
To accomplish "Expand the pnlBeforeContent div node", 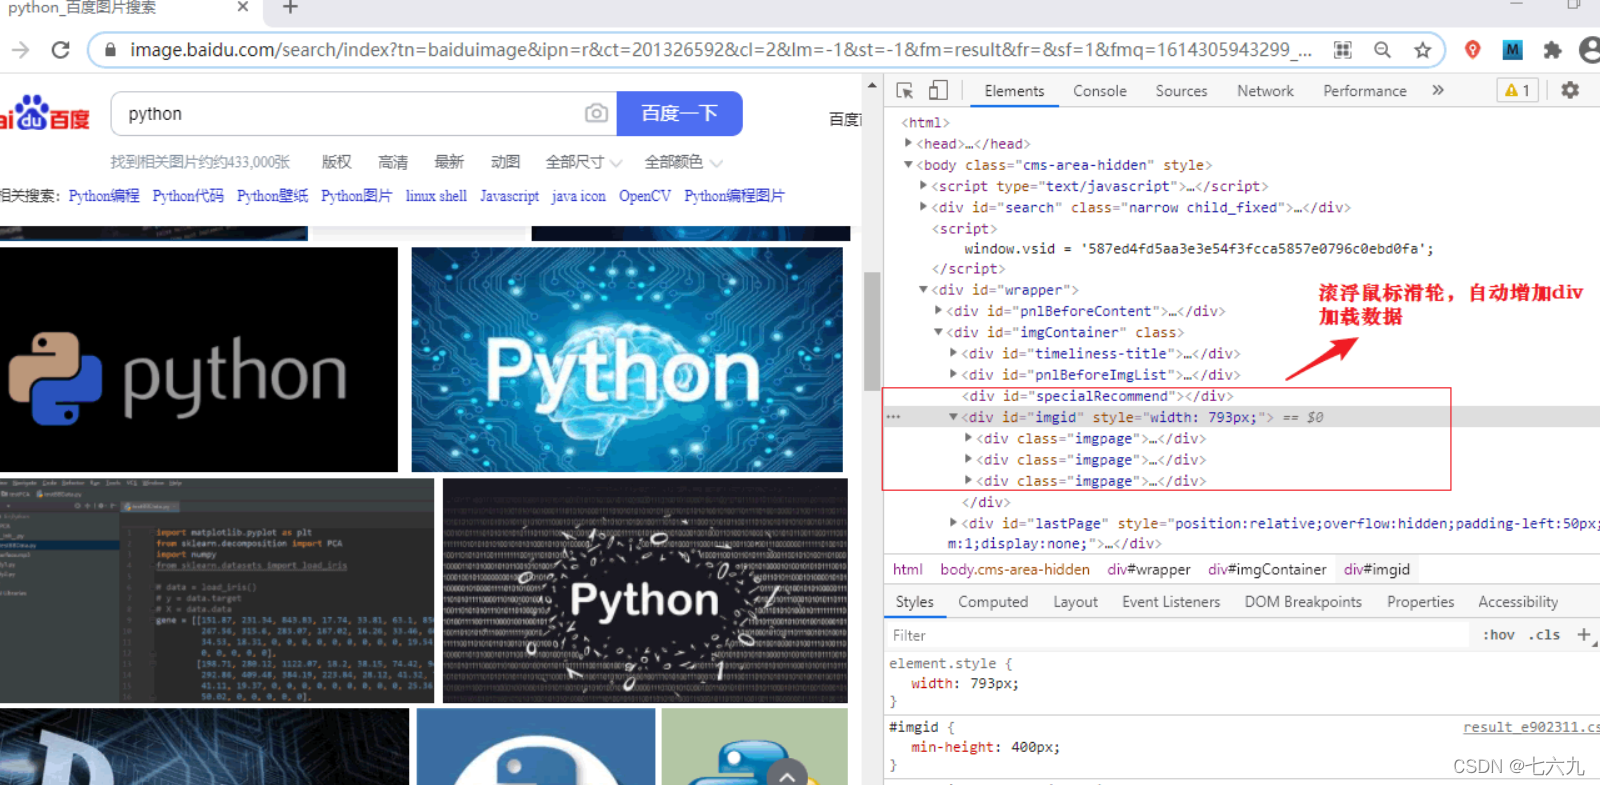I will [x=938, y=310].
